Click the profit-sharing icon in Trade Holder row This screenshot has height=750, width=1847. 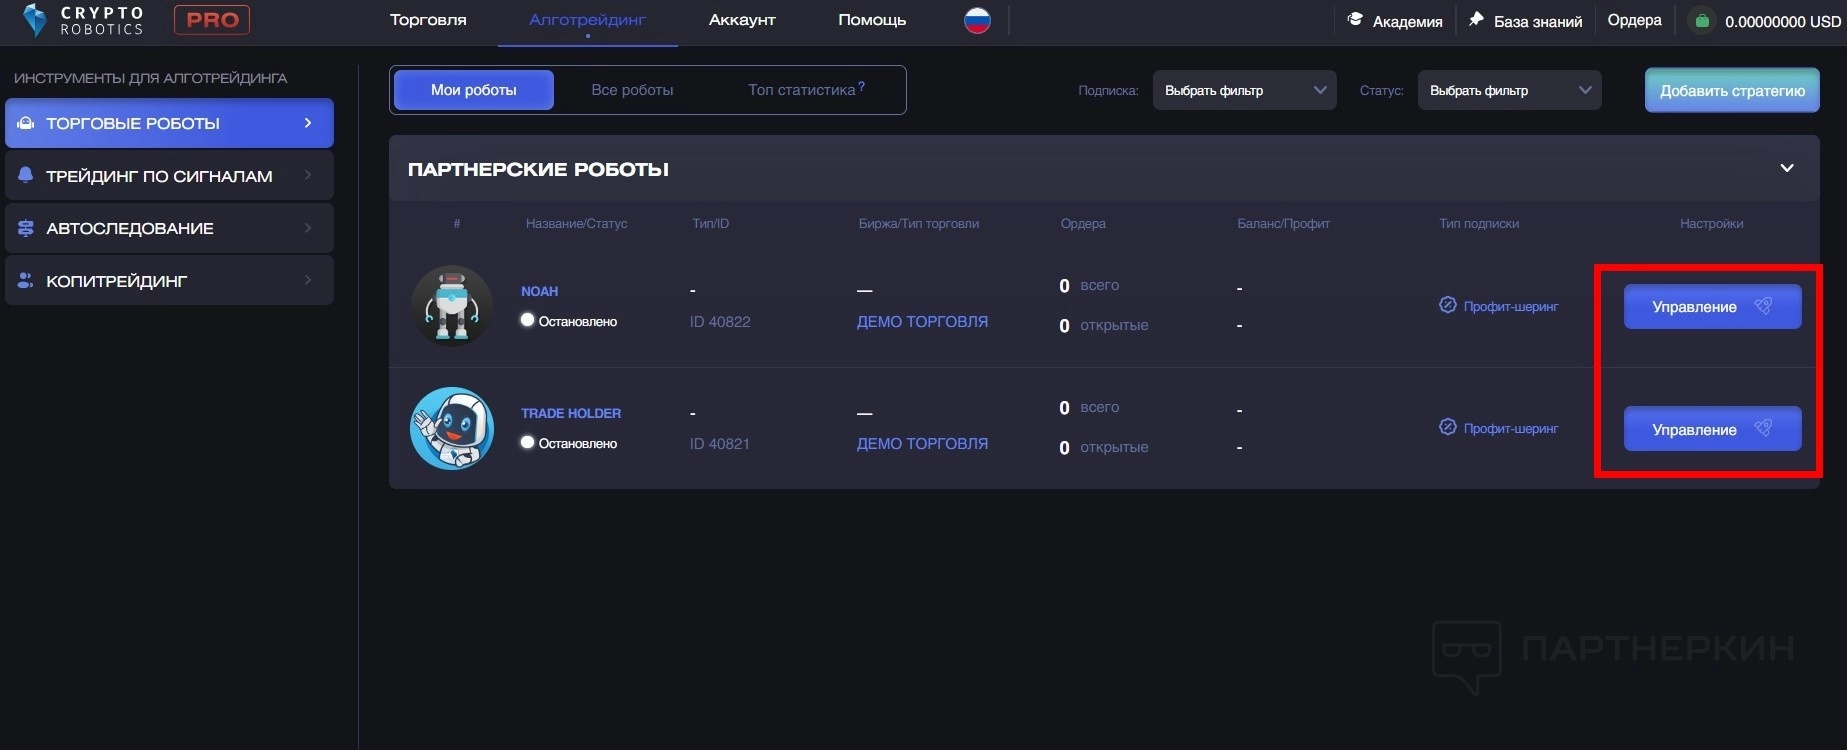[1447, 427]
